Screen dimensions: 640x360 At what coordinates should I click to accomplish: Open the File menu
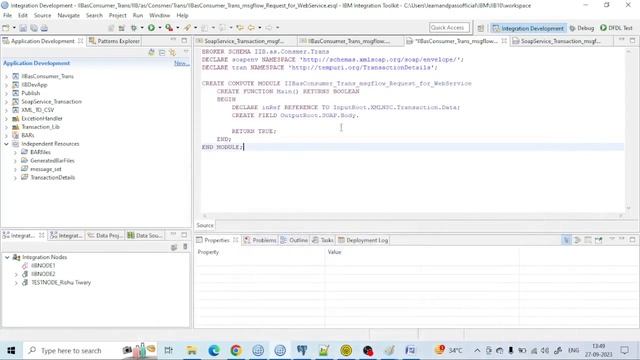(7, 15)
